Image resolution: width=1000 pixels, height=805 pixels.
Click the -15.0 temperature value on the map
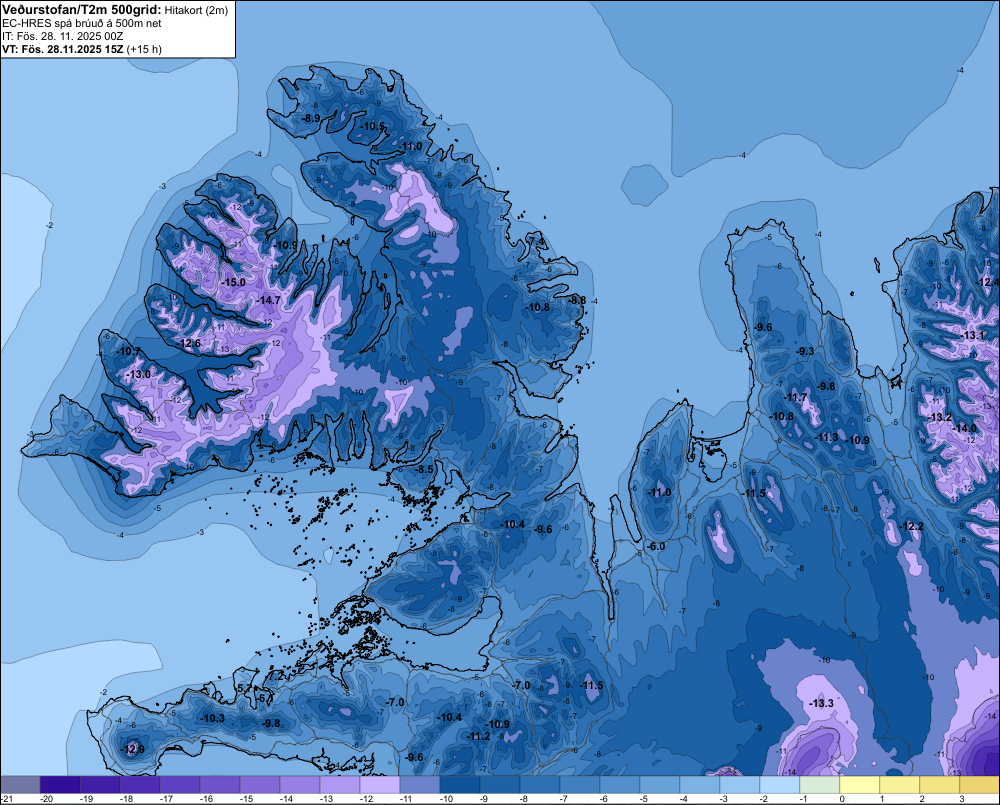233,282
